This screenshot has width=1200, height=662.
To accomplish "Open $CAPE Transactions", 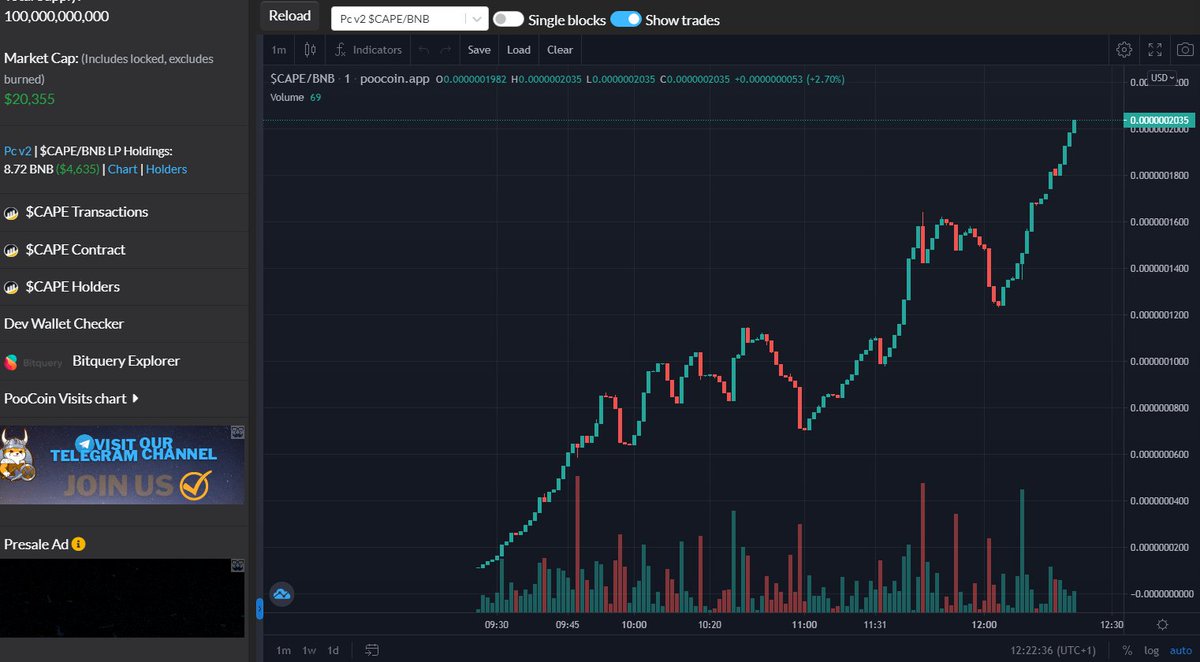I will coord(87,212).
